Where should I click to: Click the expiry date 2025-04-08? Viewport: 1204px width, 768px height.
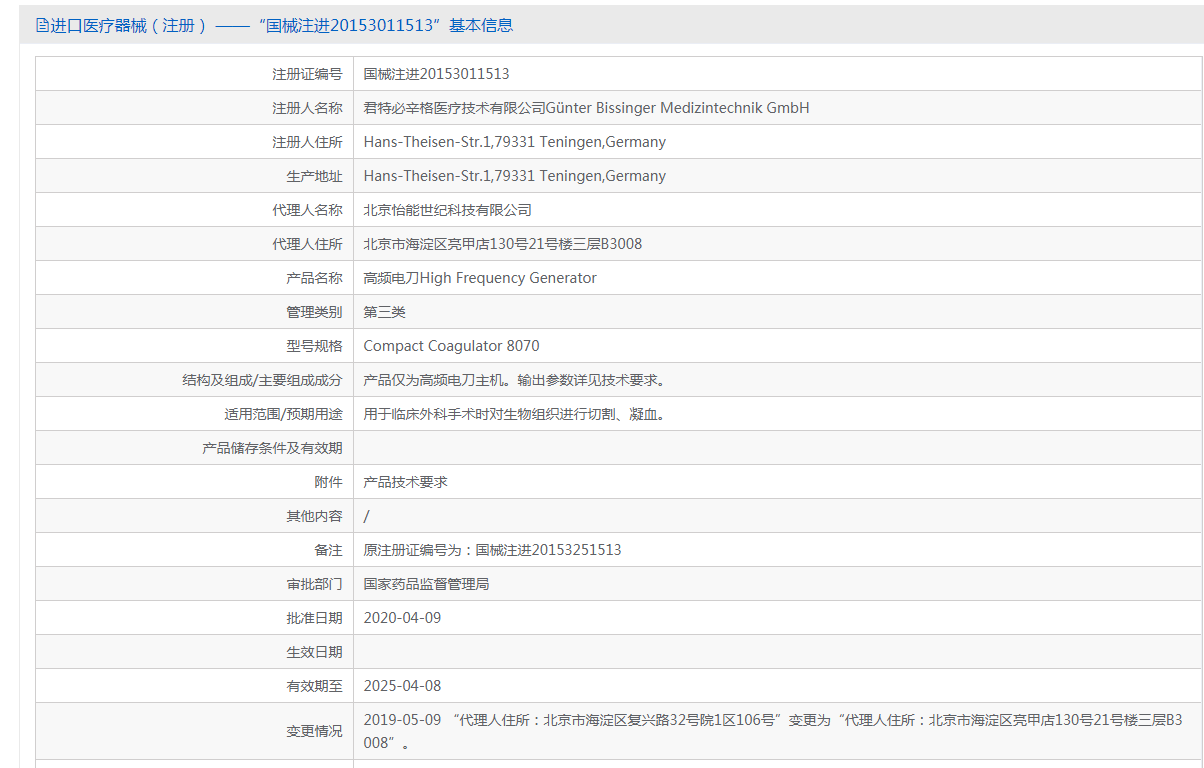[402, 686]
